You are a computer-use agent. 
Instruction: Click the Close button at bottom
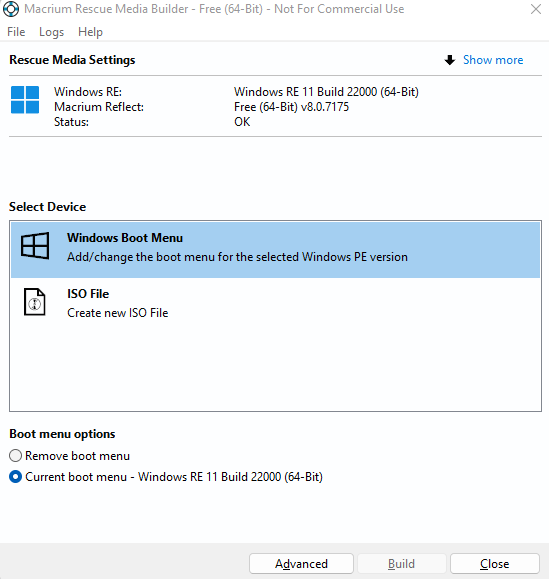pos(495,563)
